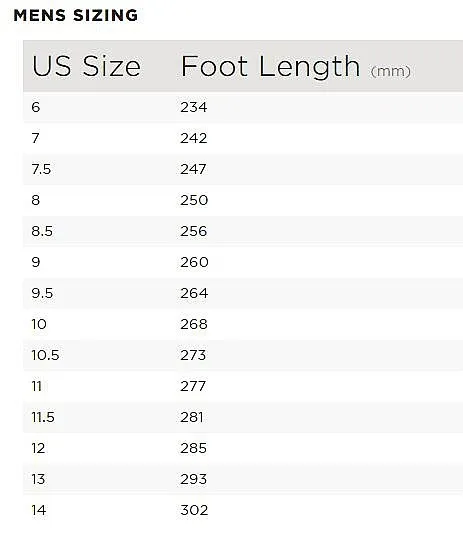The width and height of the screenshot is (463, 535).
Task: Click the 302 foot length value
Action: point(194,511)
